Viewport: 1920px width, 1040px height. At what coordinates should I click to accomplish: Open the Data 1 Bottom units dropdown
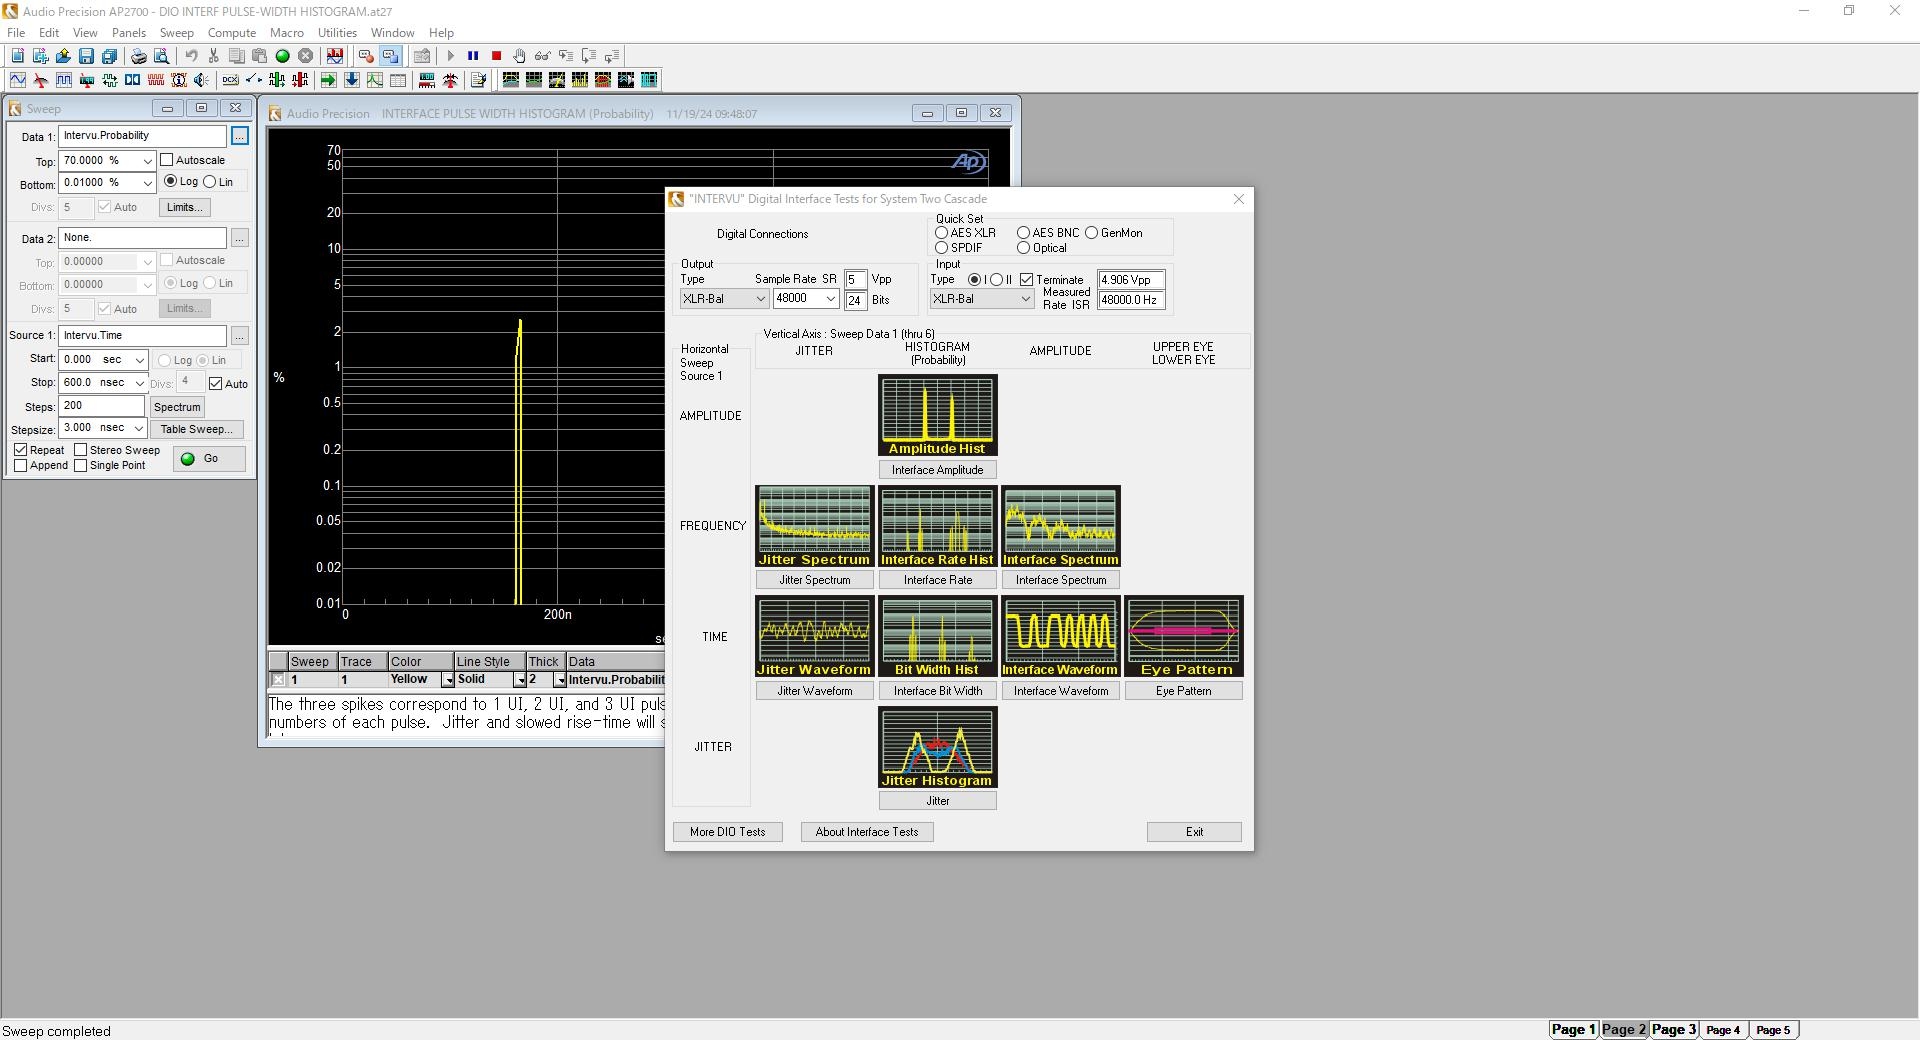(147, 183)
